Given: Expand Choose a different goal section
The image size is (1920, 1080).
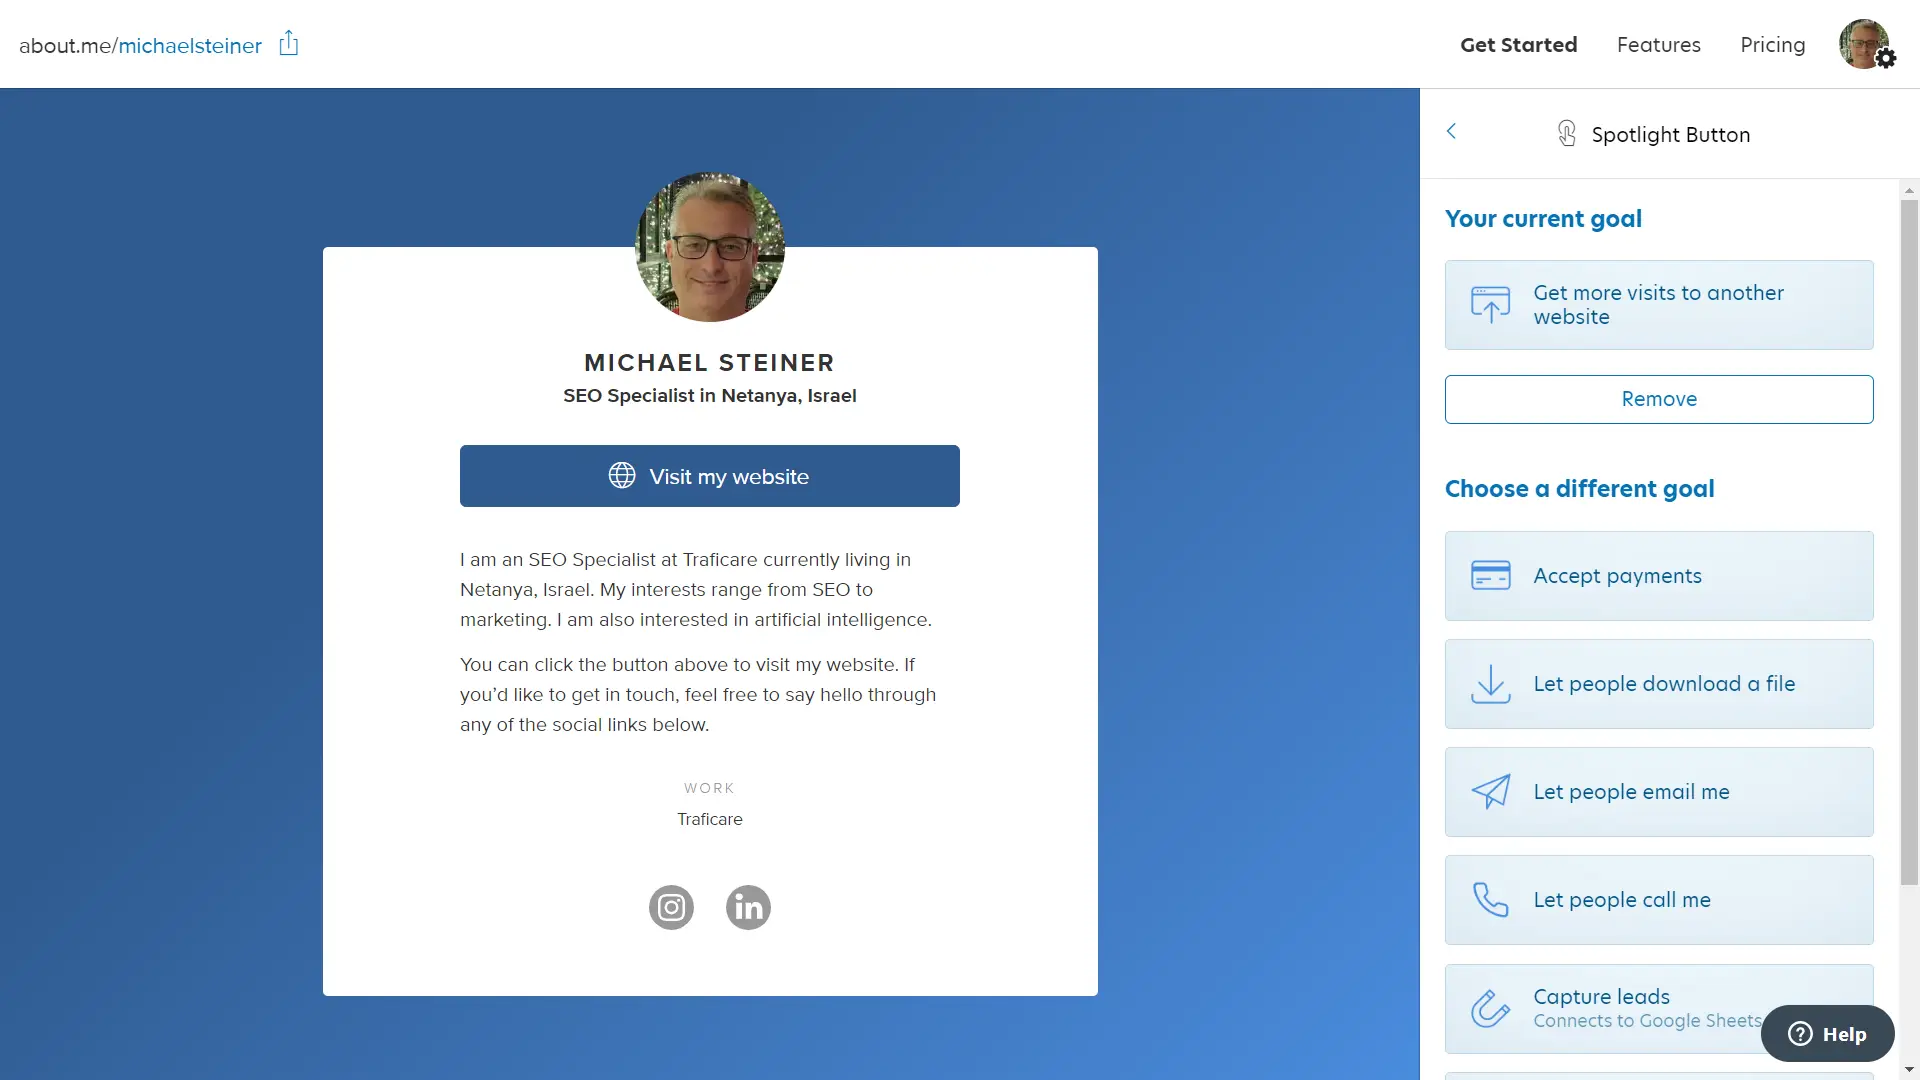Looking at the screenshot, I should coord(1578,488).
